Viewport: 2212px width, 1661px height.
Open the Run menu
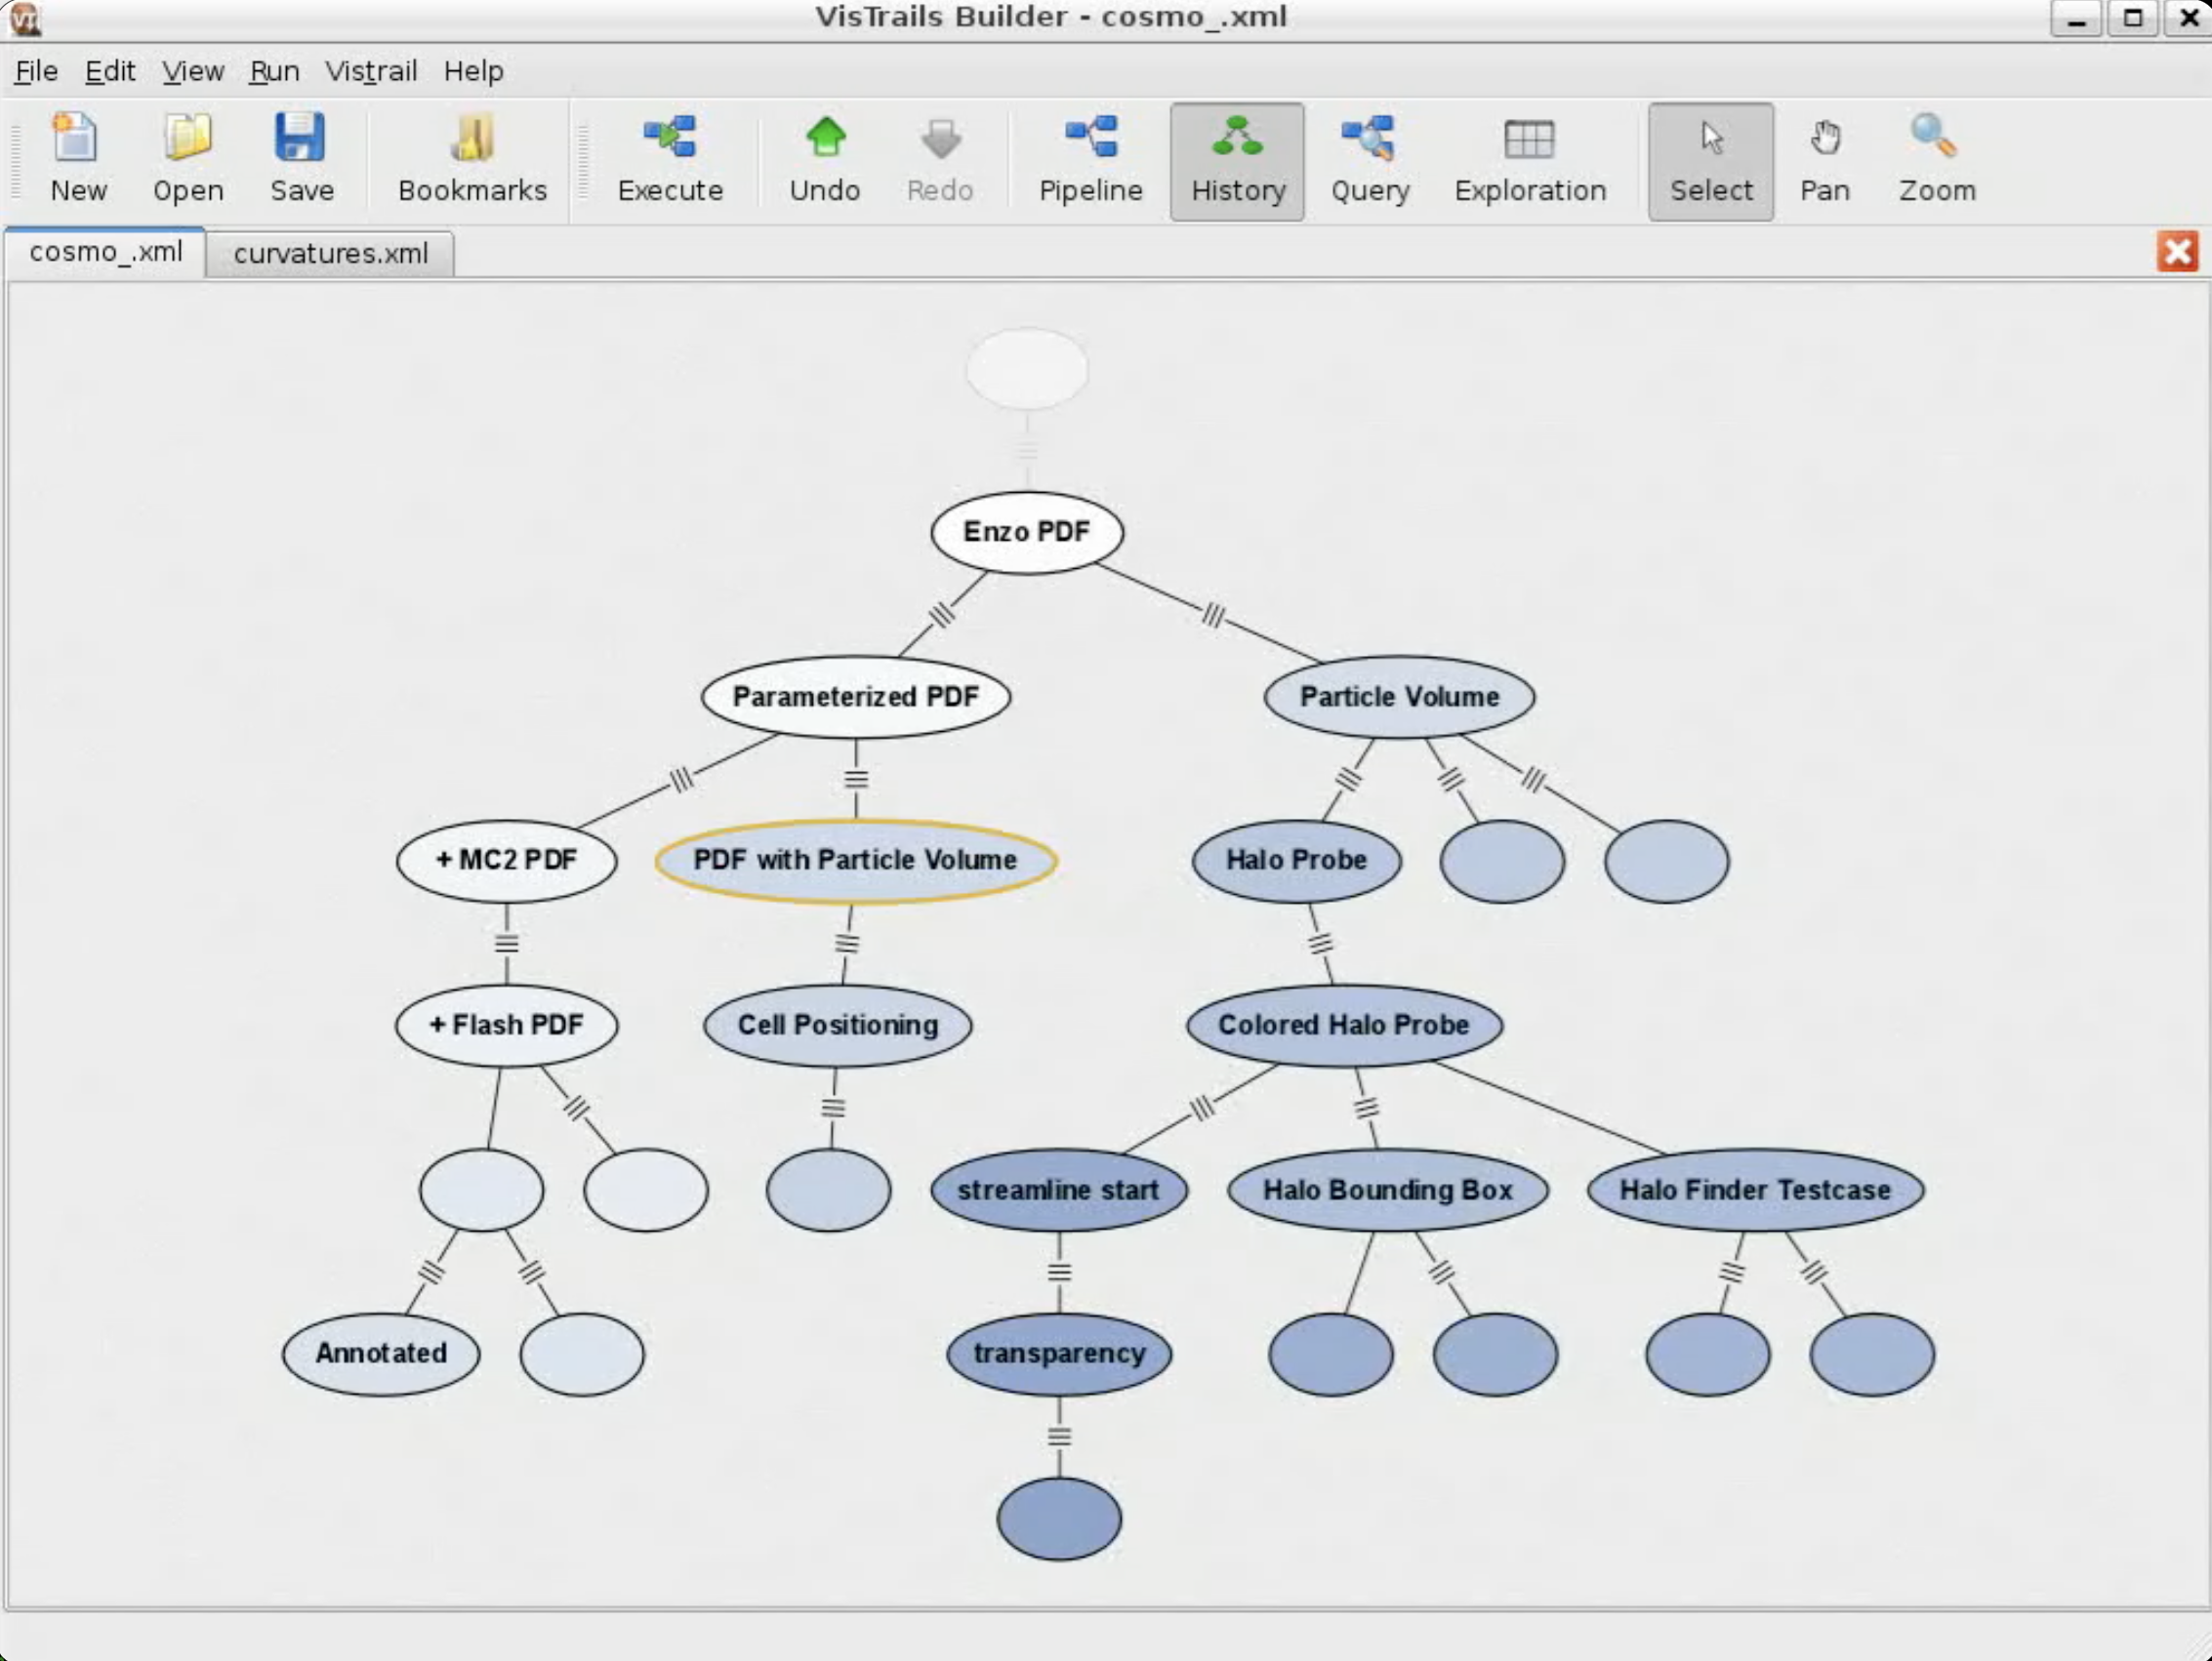pos(274,71)
